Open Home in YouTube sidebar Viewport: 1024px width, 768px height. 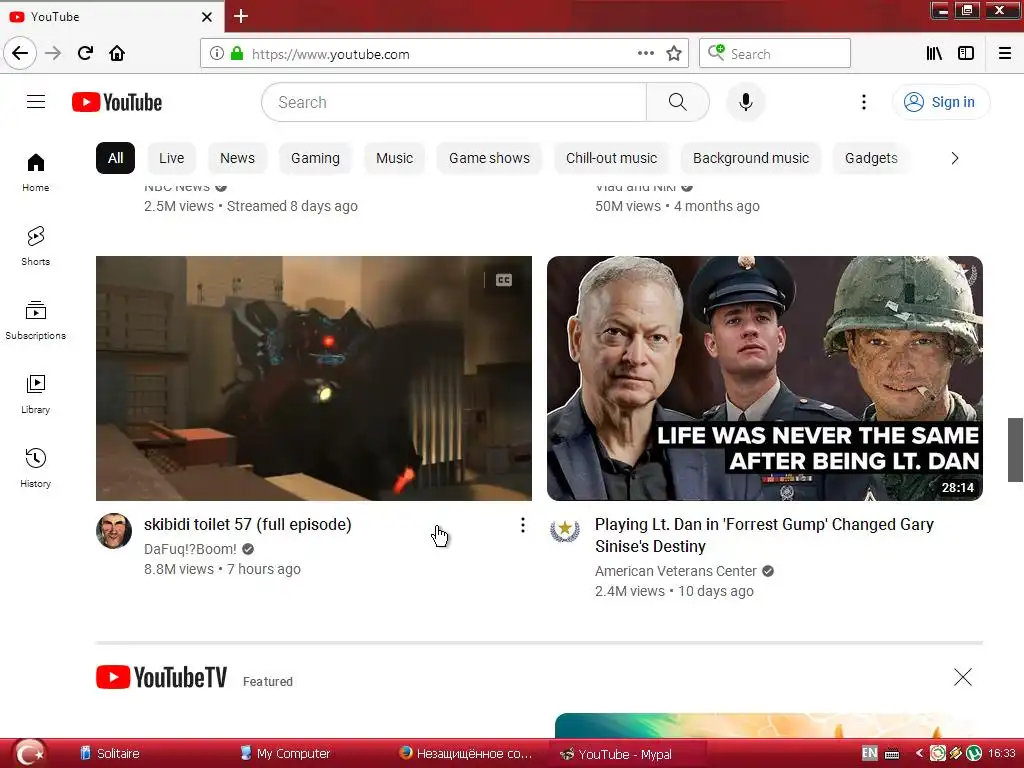(x=35, y=172)
